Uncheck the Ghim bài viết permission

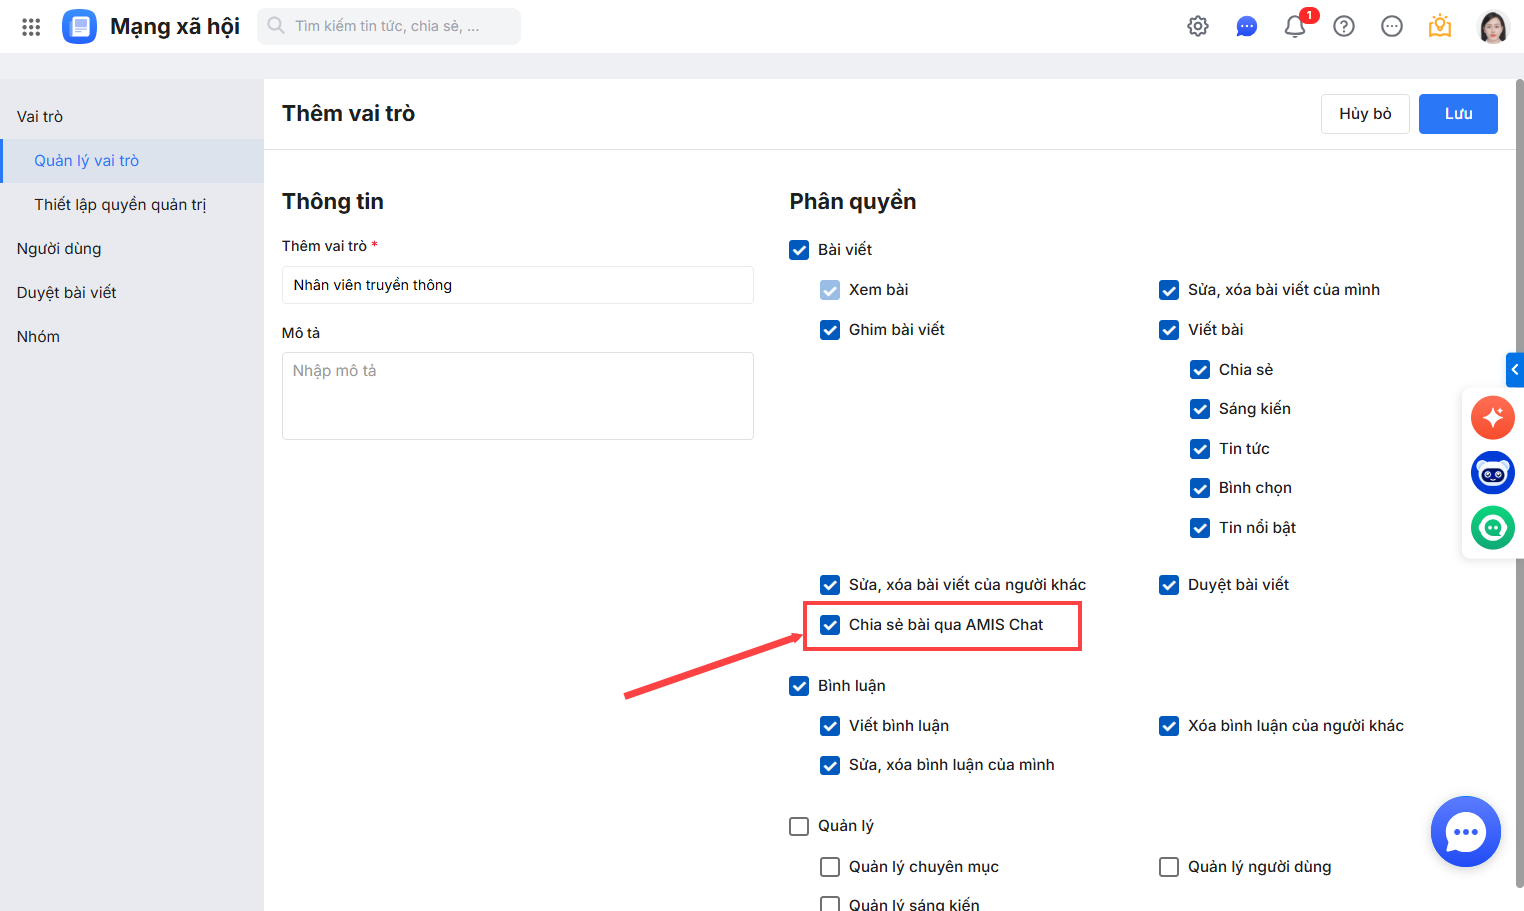point(830,330)
